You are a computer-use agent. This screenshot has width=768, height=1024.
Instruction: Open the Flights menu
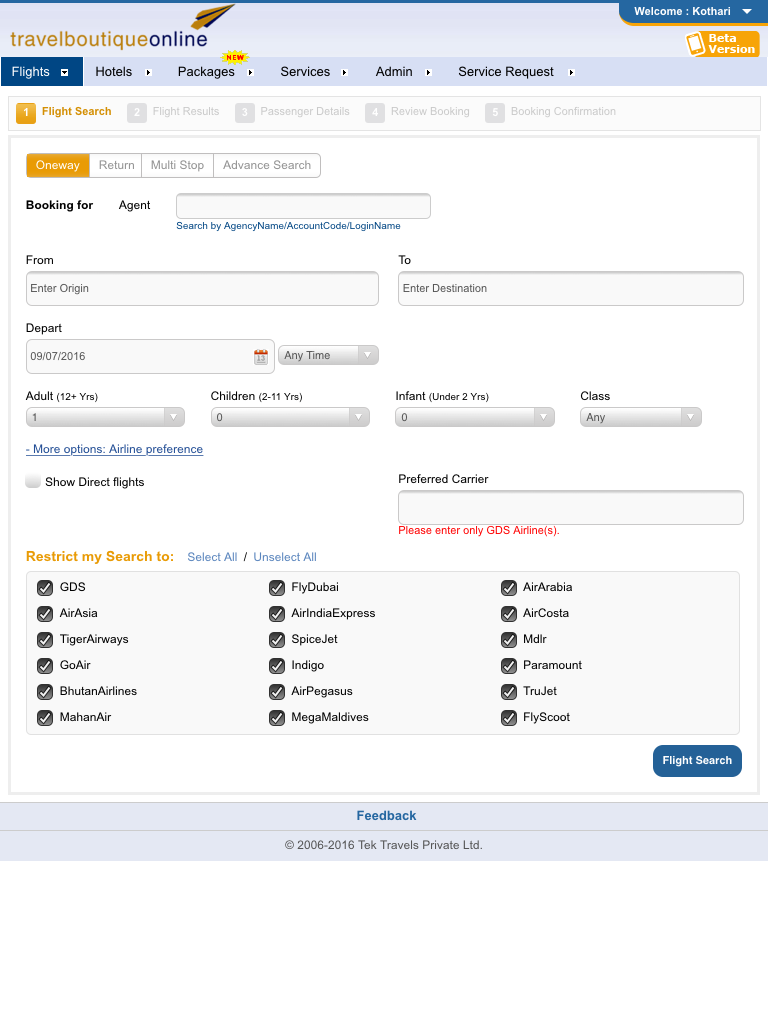point(42,72)
